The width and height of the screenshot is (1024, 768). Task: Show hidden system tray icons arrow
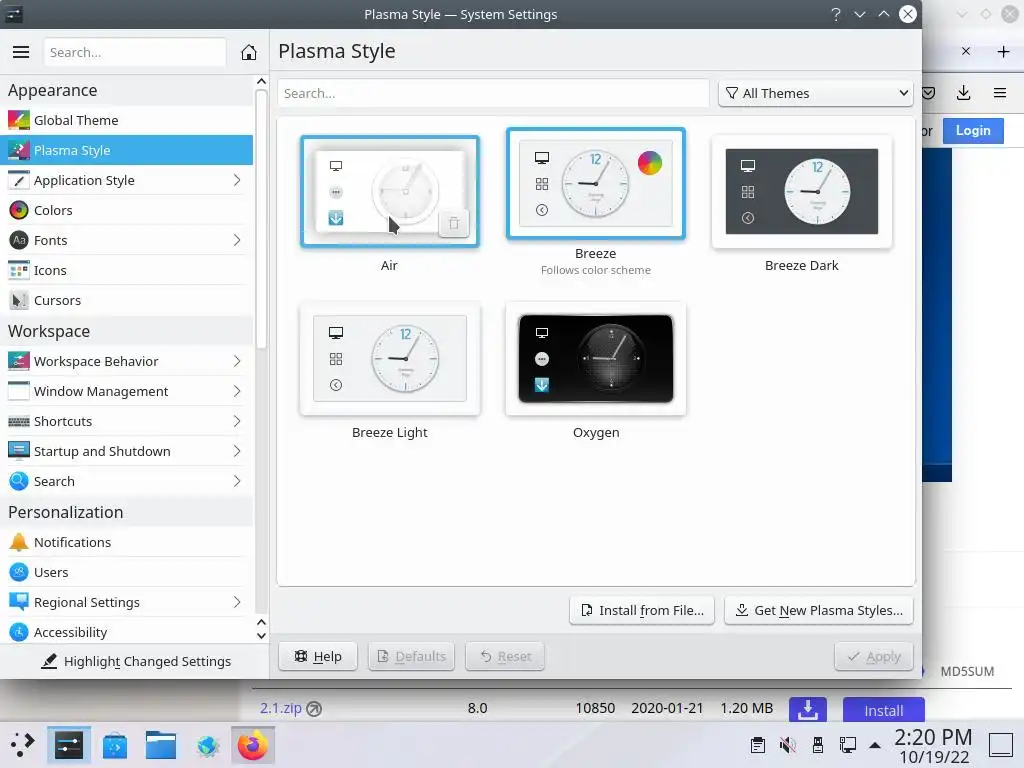point(875,745)
